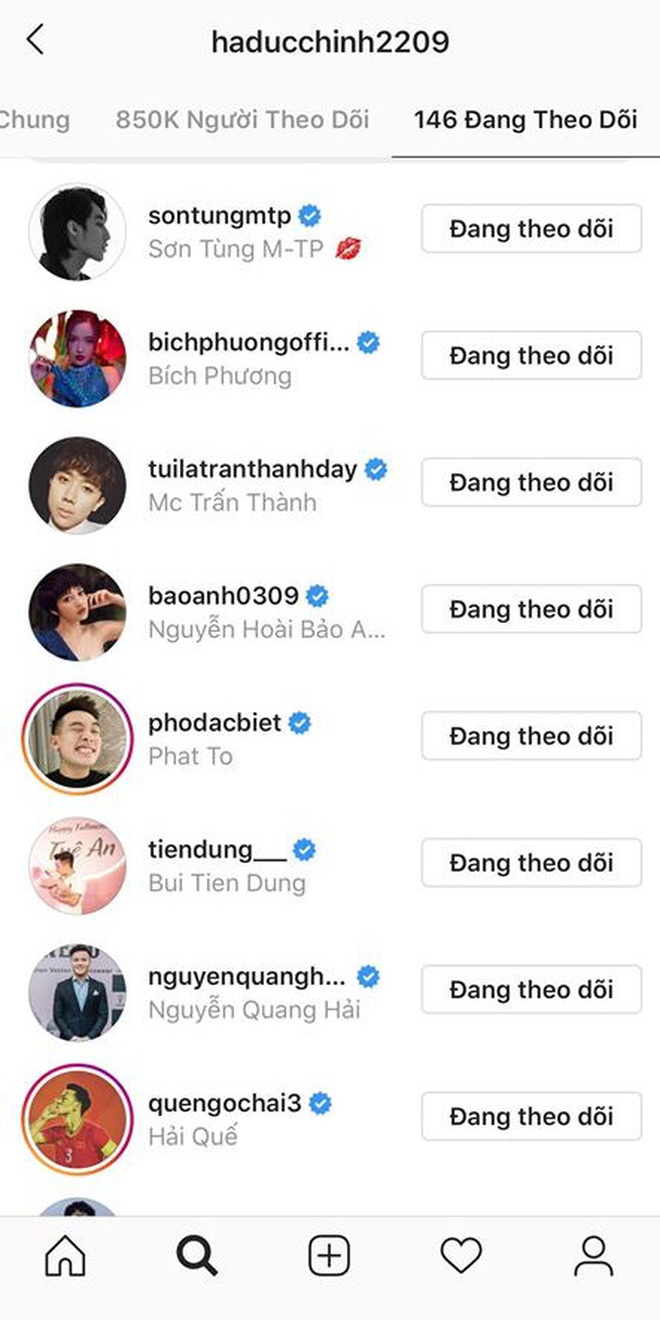Open the Search magnifier icon
660x1320 pixels.
(197, 1255)
